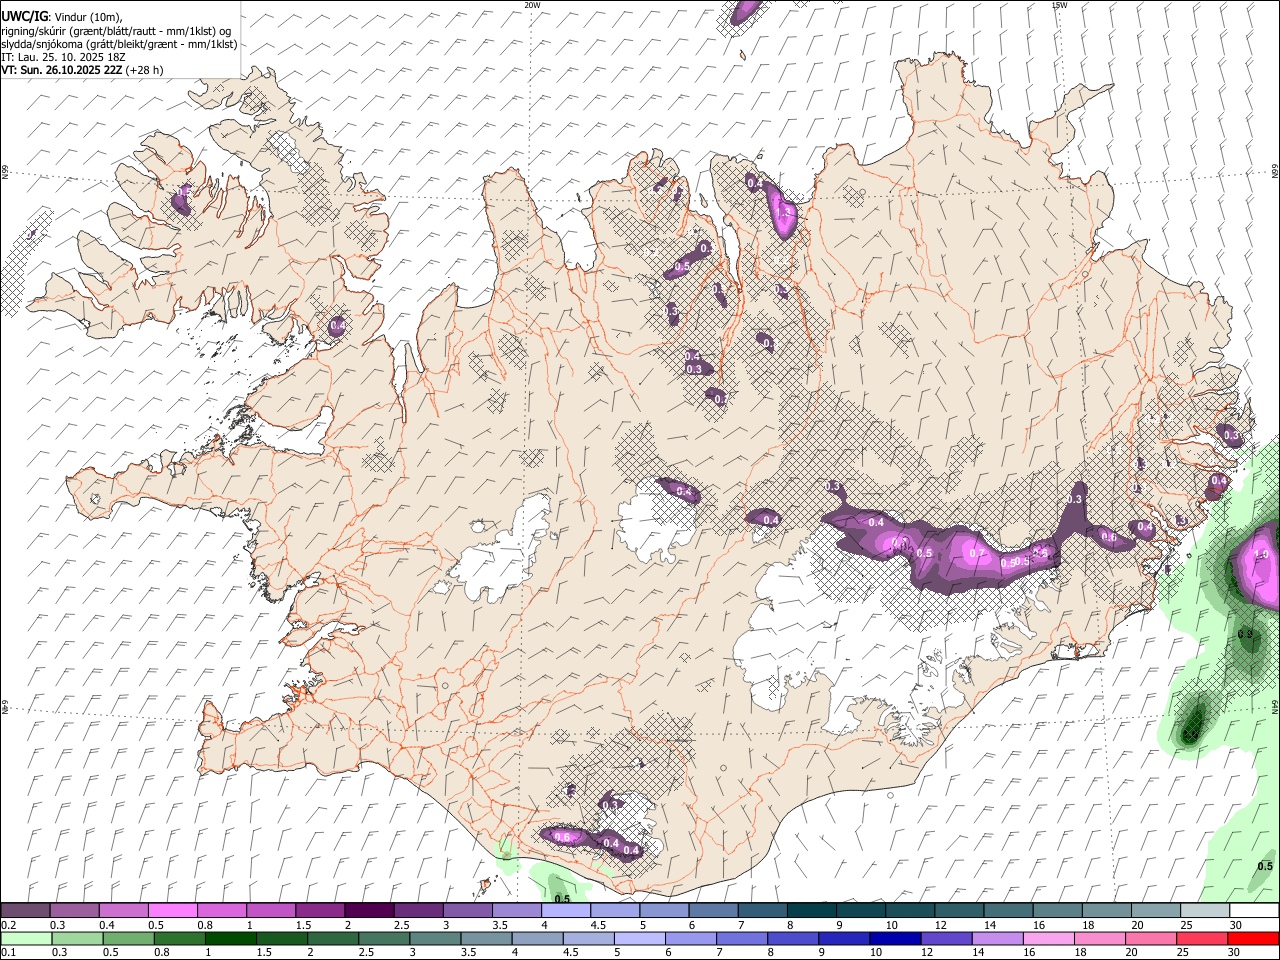1280x960 pixels.
Task: Select the '(+28 h)' forecast offset text
Action: [145, 70]
